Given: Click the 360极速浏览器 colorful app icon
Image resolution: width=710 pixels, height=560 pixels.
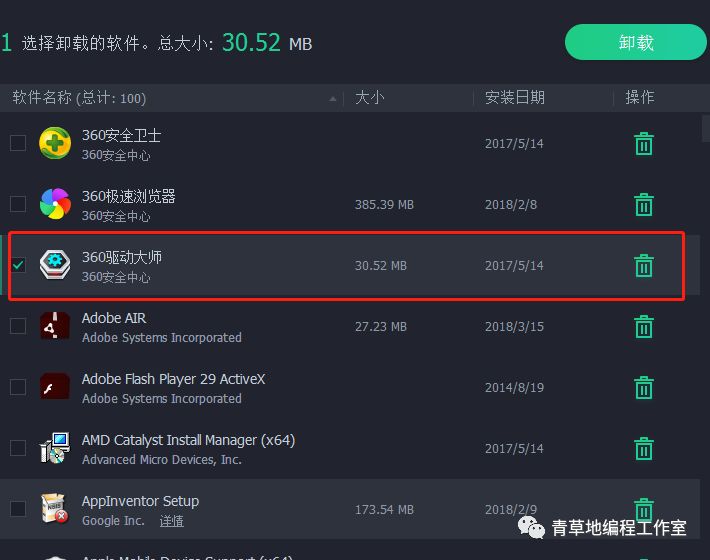Looking at the screenshot, I should [x=55, y=204].
